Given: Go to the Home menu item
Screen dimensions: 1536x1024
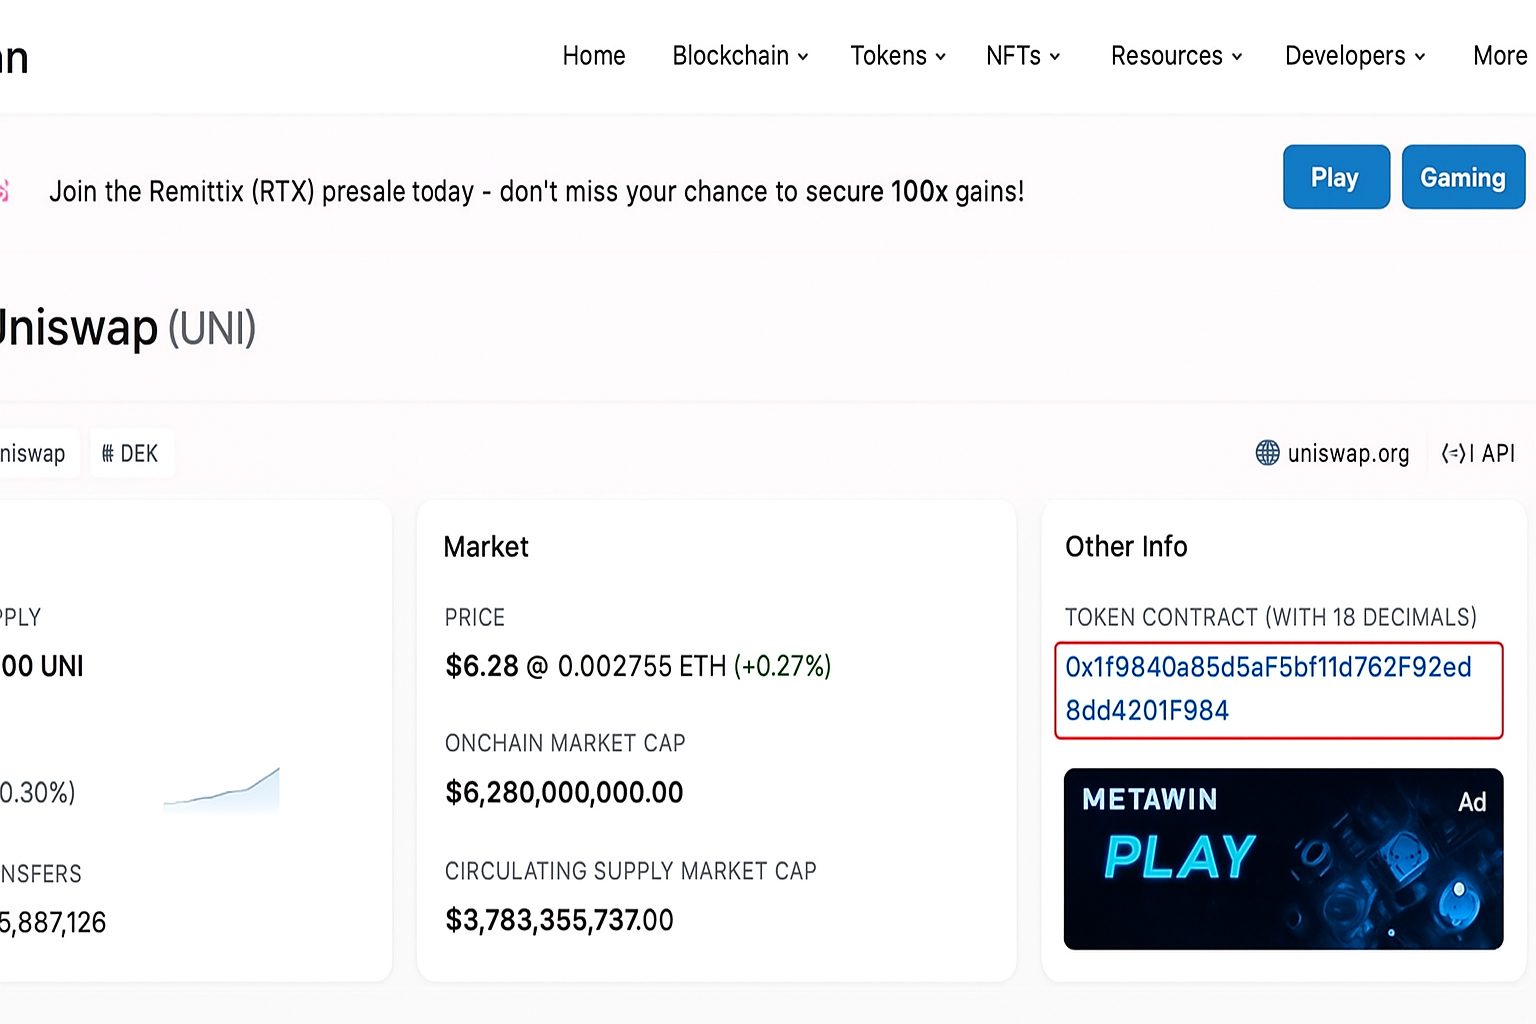Looking at the screenshot, I should point(594,56).
